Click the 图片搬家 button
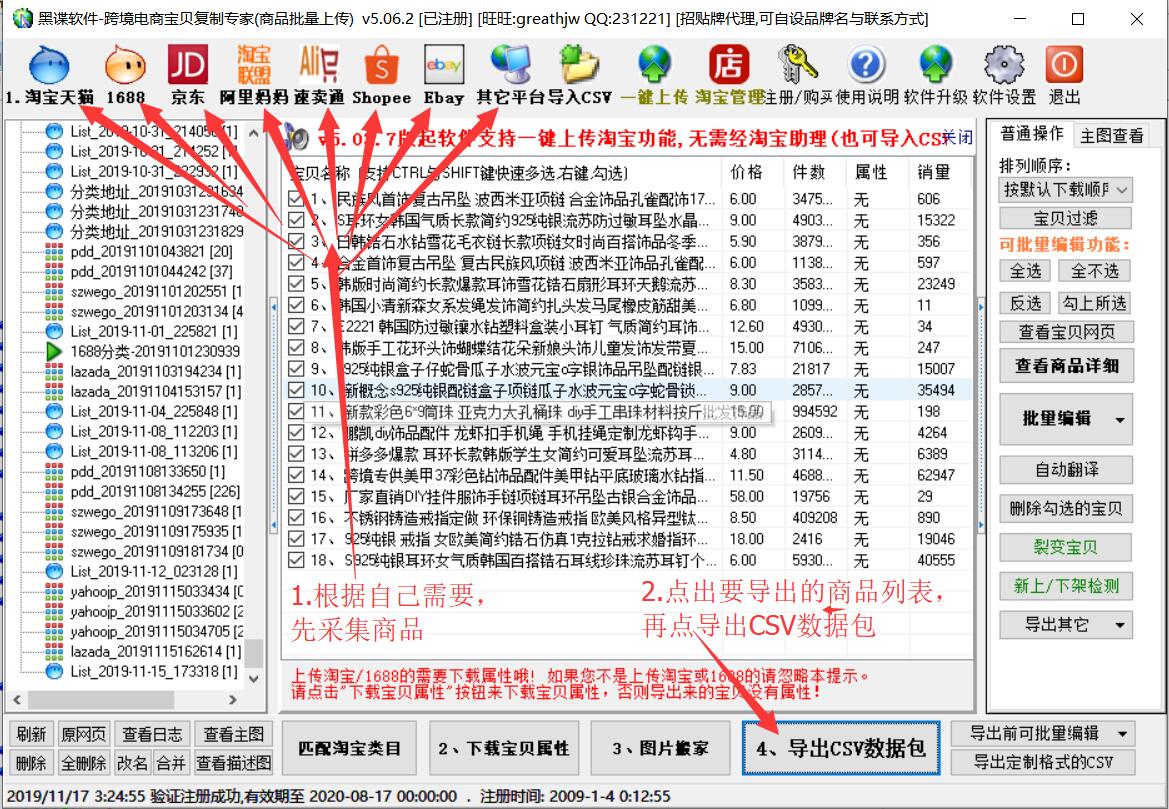 pyautogui.click(x=661, y=748)
